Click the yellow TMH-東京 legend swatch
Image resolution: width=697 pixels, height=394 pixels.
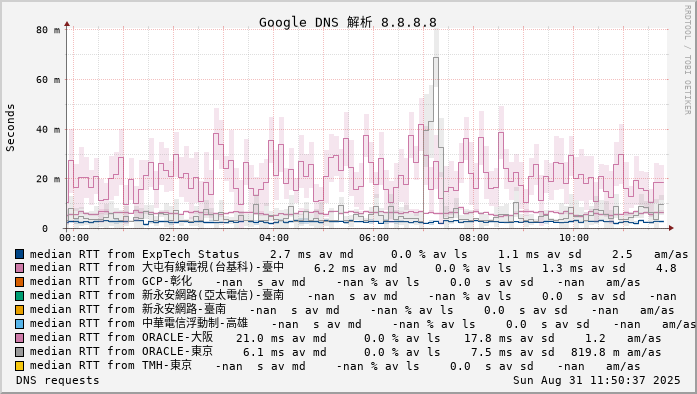[20, 366]
